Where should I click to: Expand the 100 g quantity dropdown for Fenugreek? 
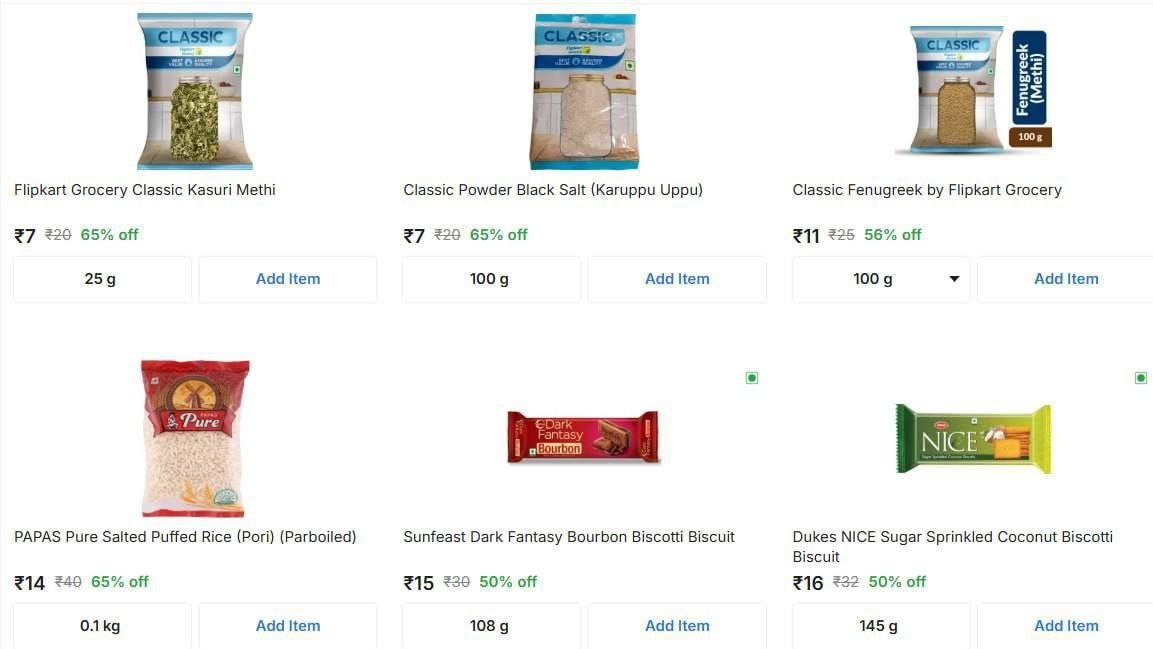point(881,279)
